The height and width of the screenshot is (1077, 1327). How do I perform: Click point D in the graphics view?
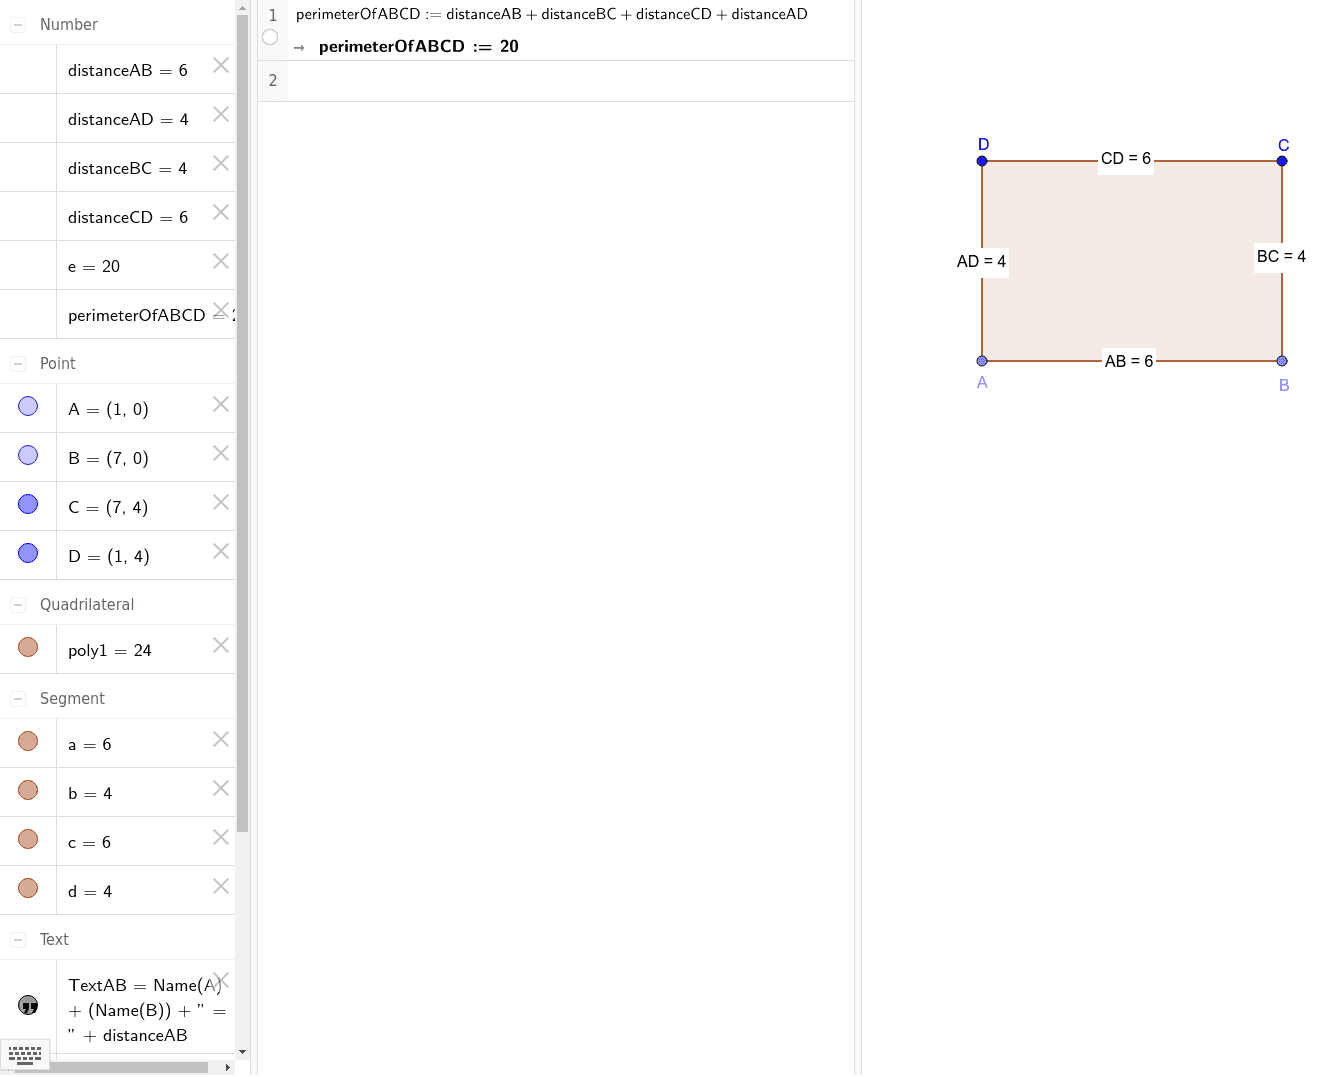[982, 160]
